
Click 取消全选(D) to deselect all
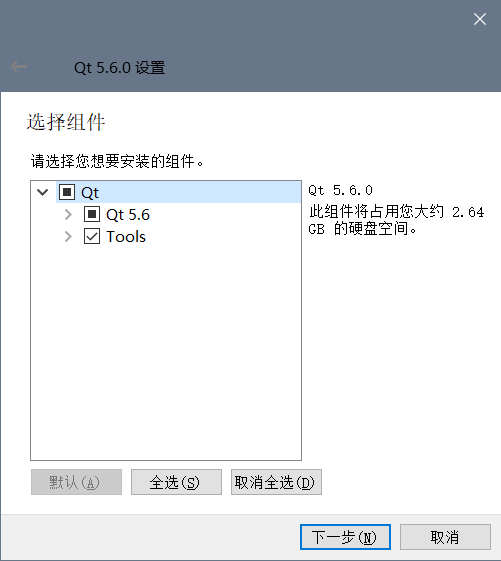(x=276, y=482)
